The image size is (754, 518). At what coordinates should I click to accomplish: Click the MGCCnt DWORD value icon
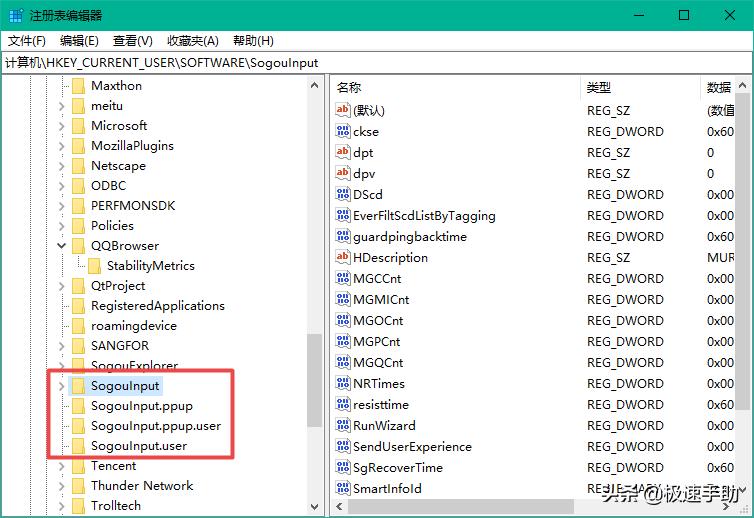point(342,278)
